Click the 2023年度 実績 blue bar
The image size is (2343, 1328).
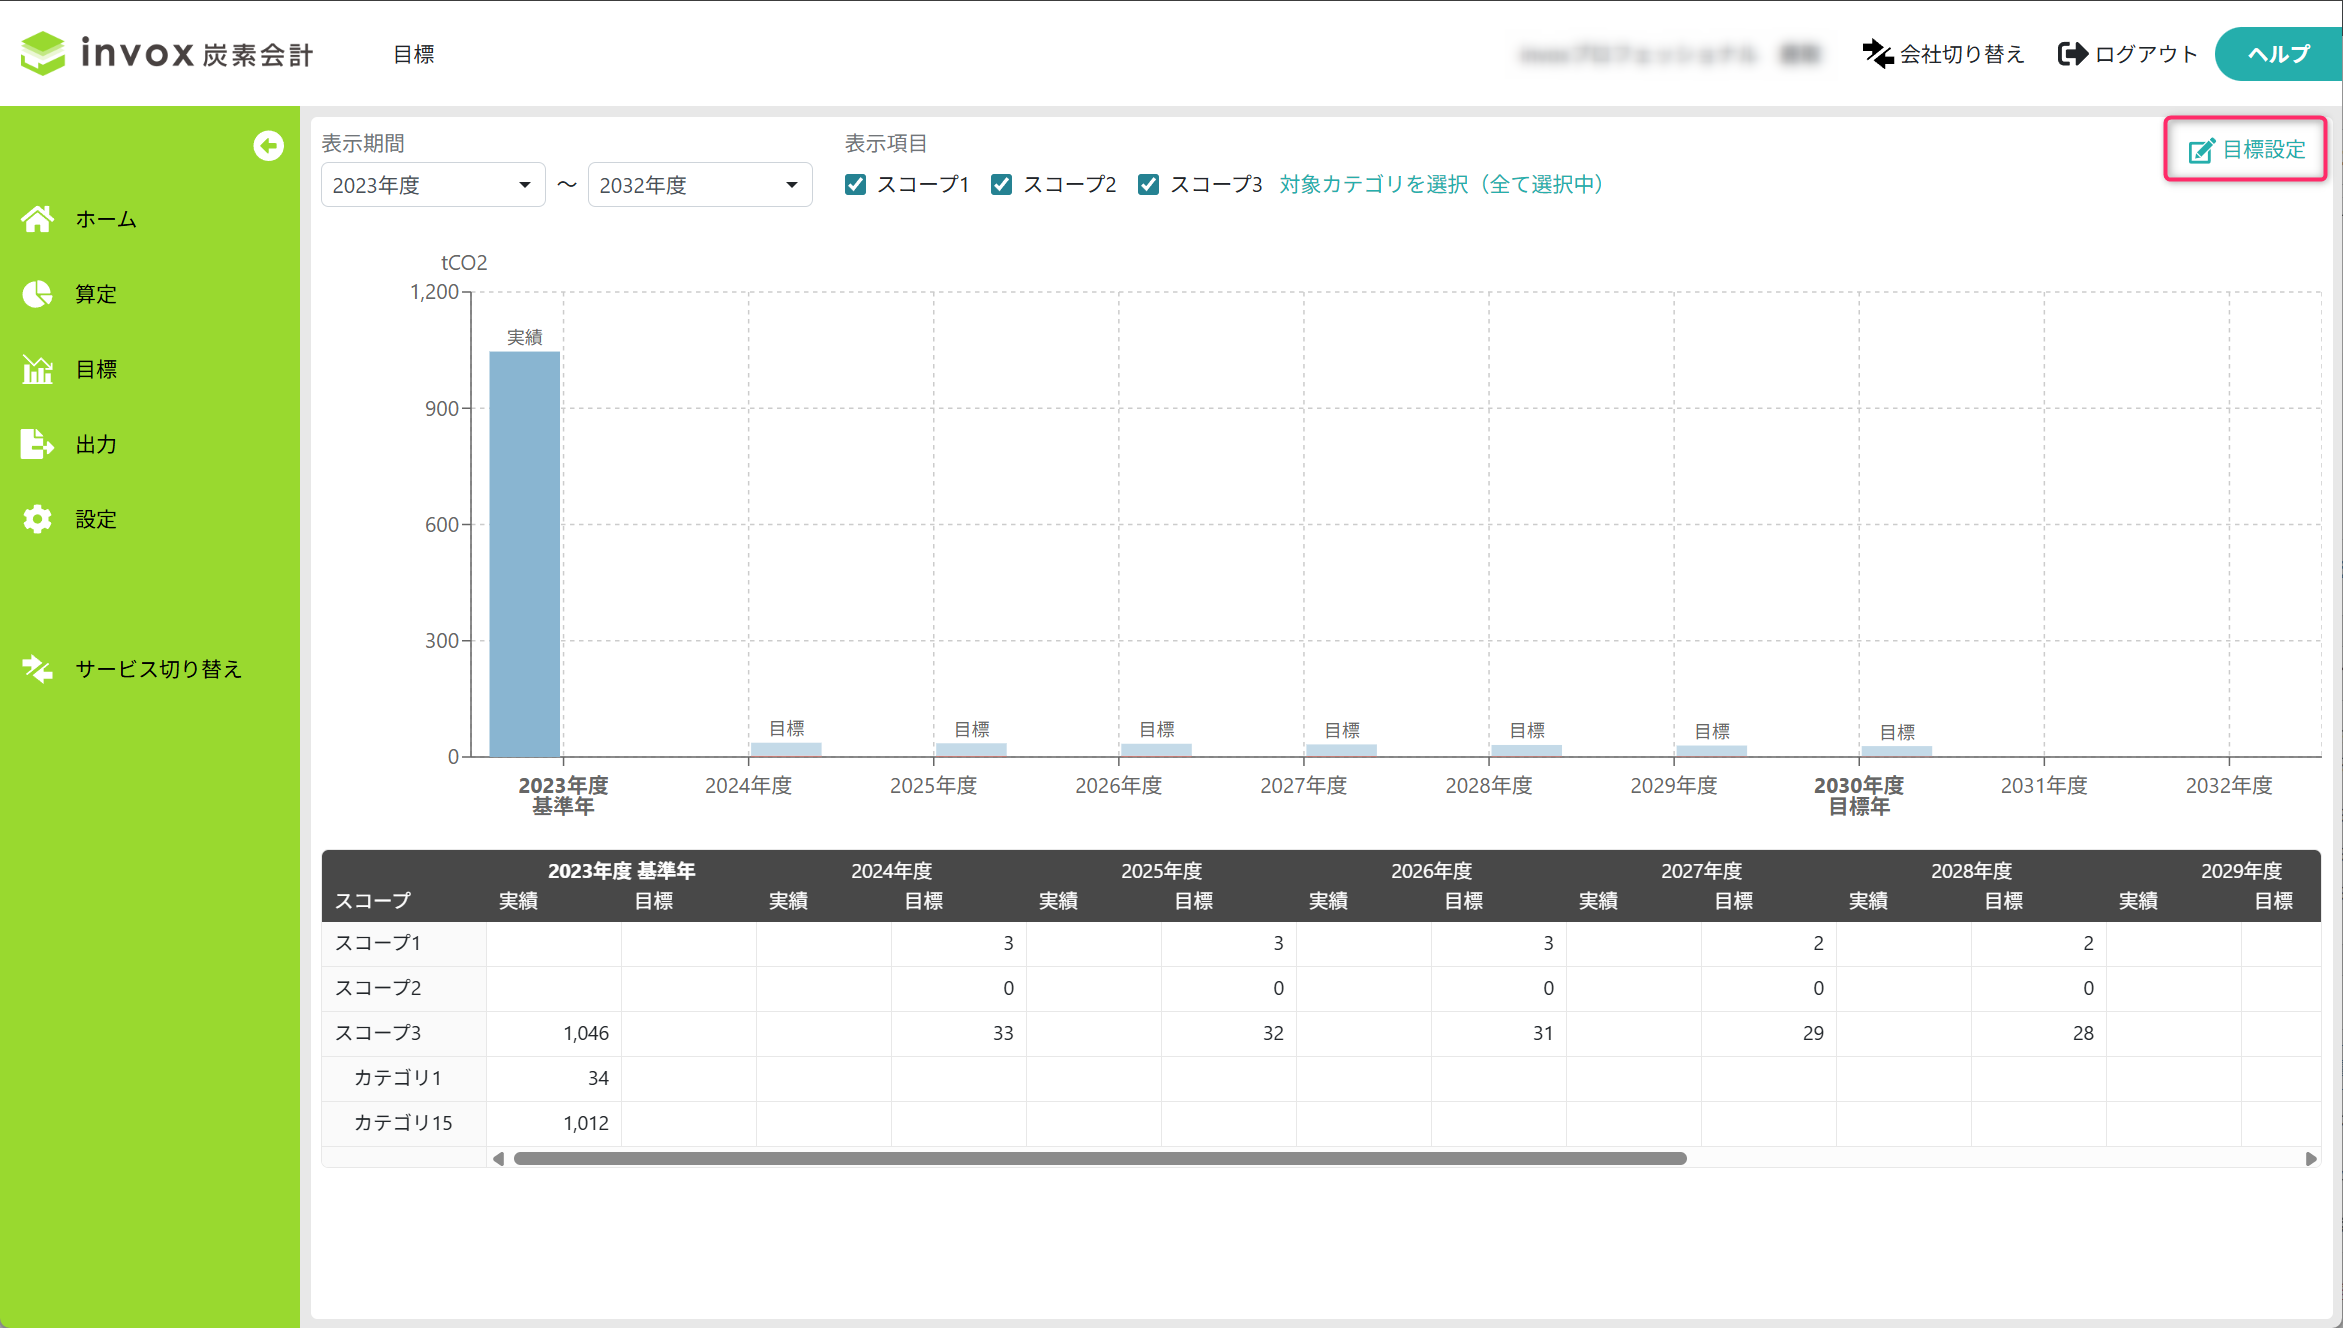point(524,555)
